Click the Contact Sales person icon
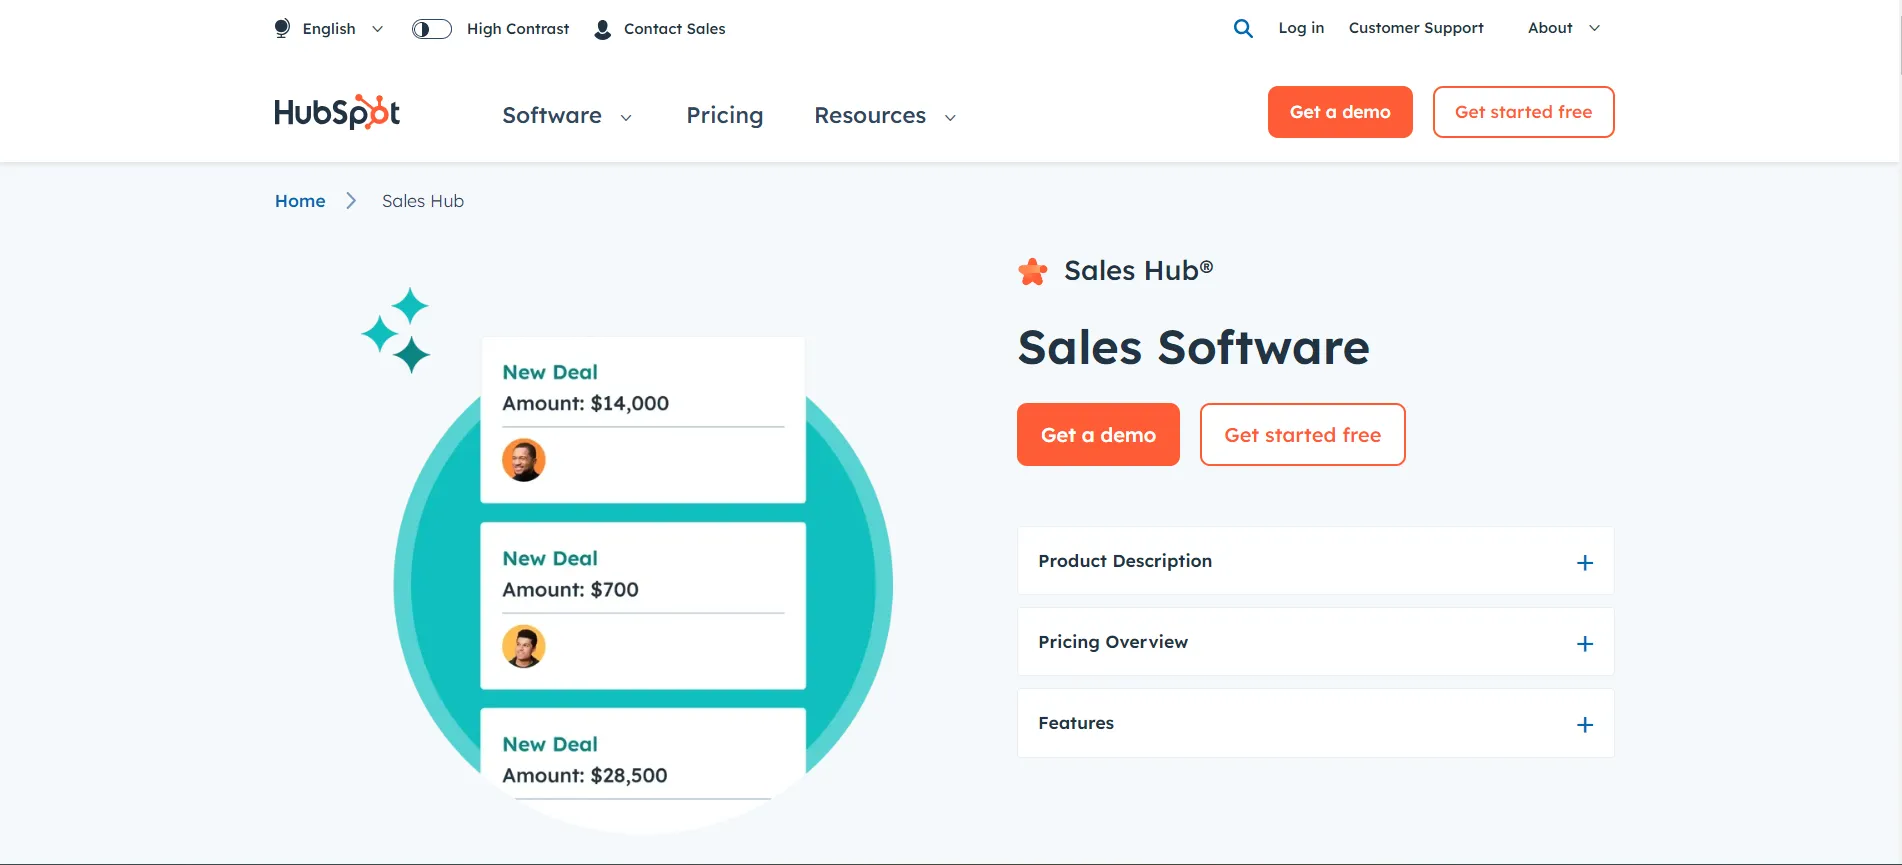Image resolution: width=1902 pixels, height=865 pixels. coord(602,29)
